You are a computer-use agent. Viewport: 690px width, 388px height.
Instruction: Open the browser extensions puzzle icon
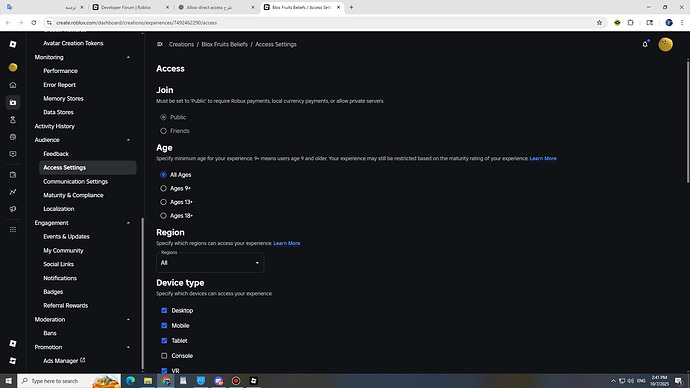tap(631, 22)
